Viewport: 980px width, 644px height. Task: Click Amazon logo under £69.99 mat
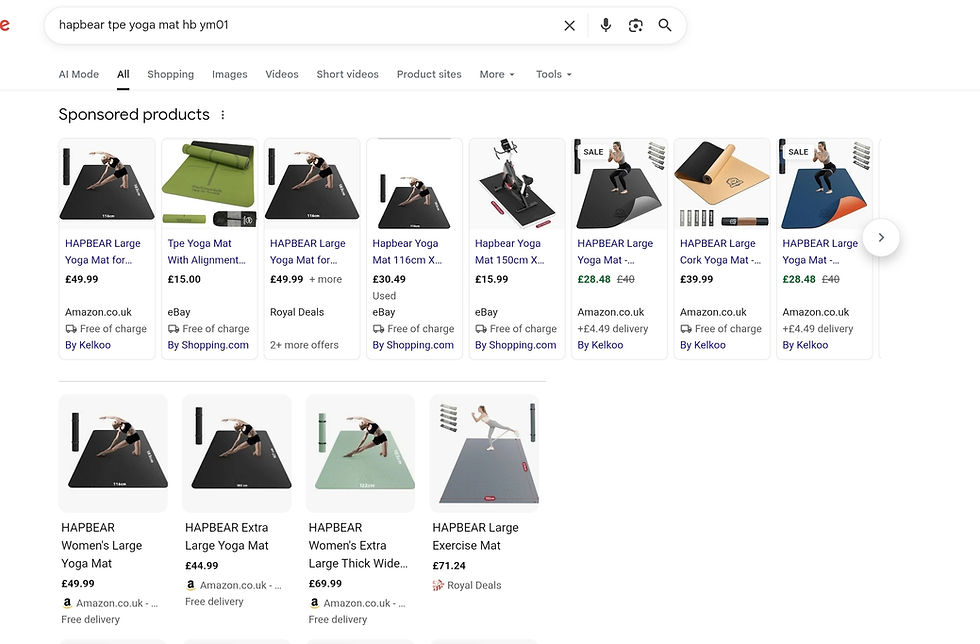[x=314, y=603]
